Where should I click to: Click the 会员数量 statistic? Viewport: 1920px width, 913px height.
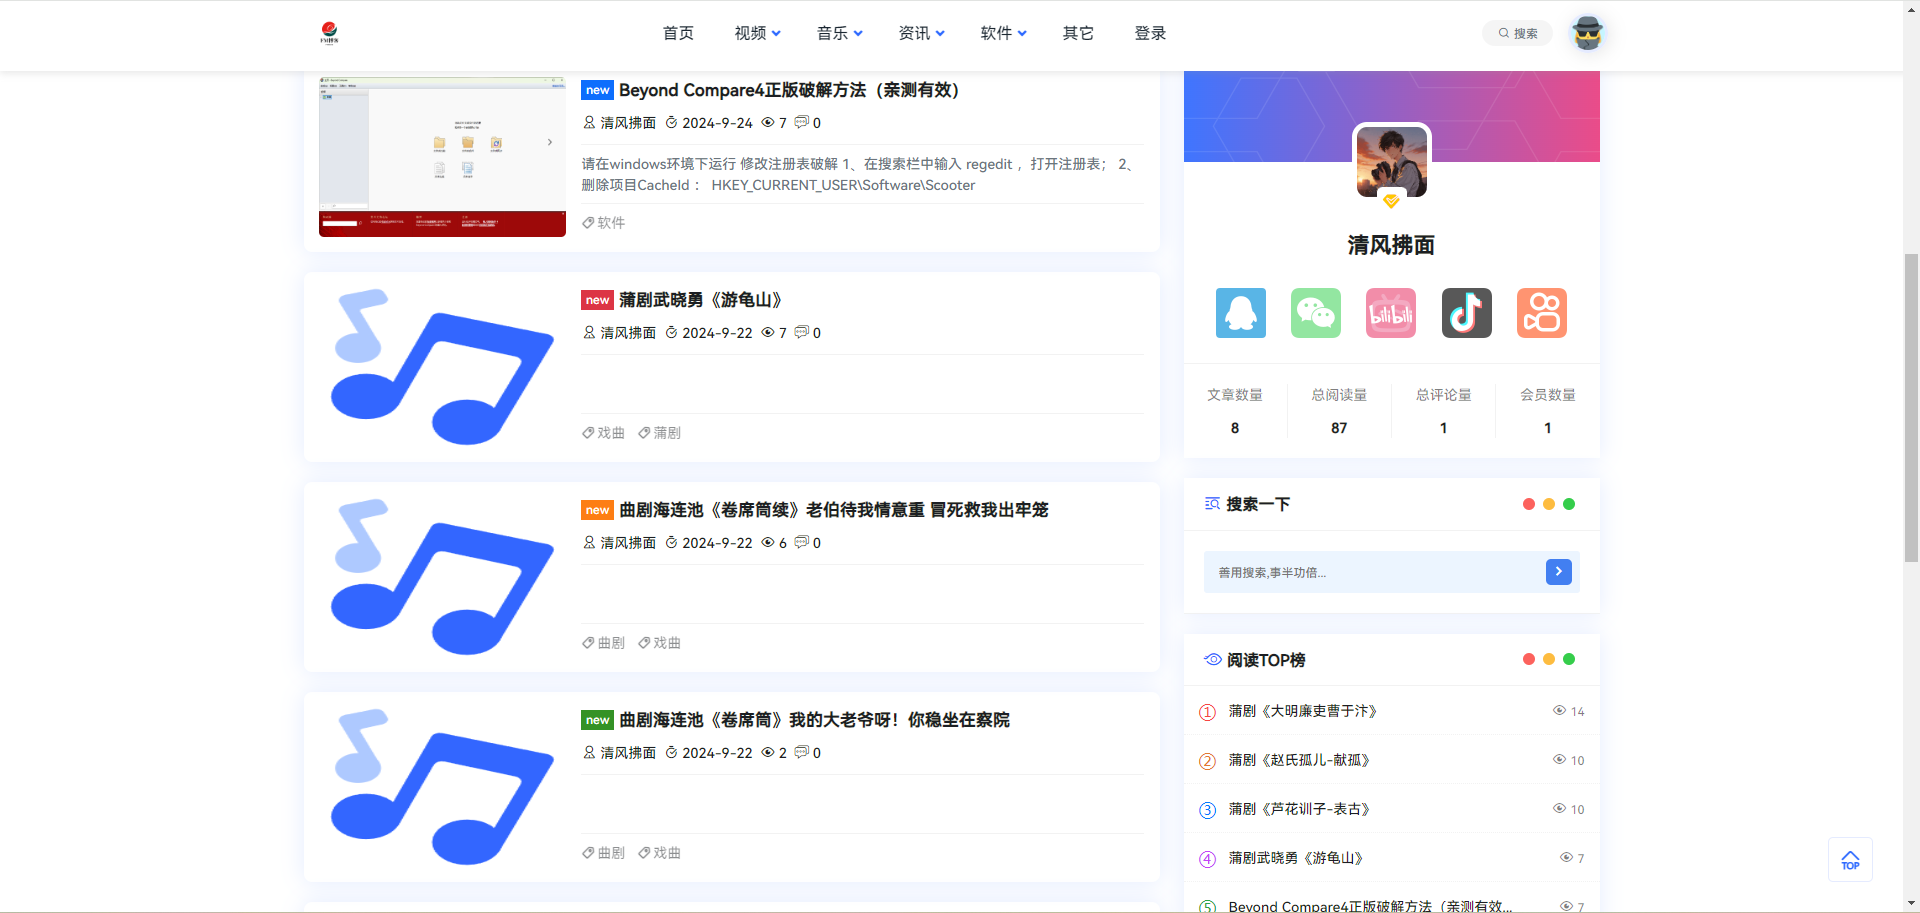click(1548, 411)
